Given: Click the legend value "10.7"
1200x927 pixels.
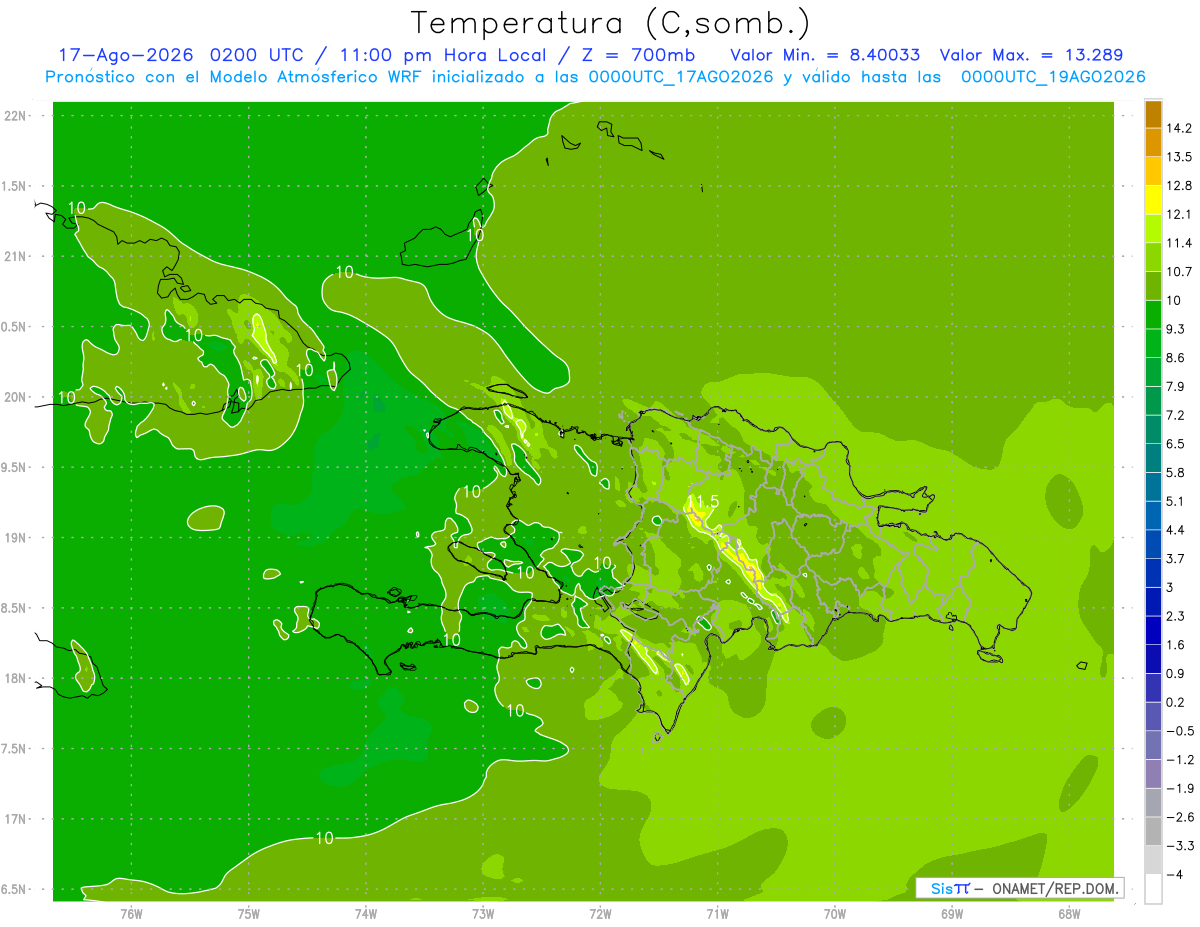Looking at the screenshot, I should (1180, 272).
